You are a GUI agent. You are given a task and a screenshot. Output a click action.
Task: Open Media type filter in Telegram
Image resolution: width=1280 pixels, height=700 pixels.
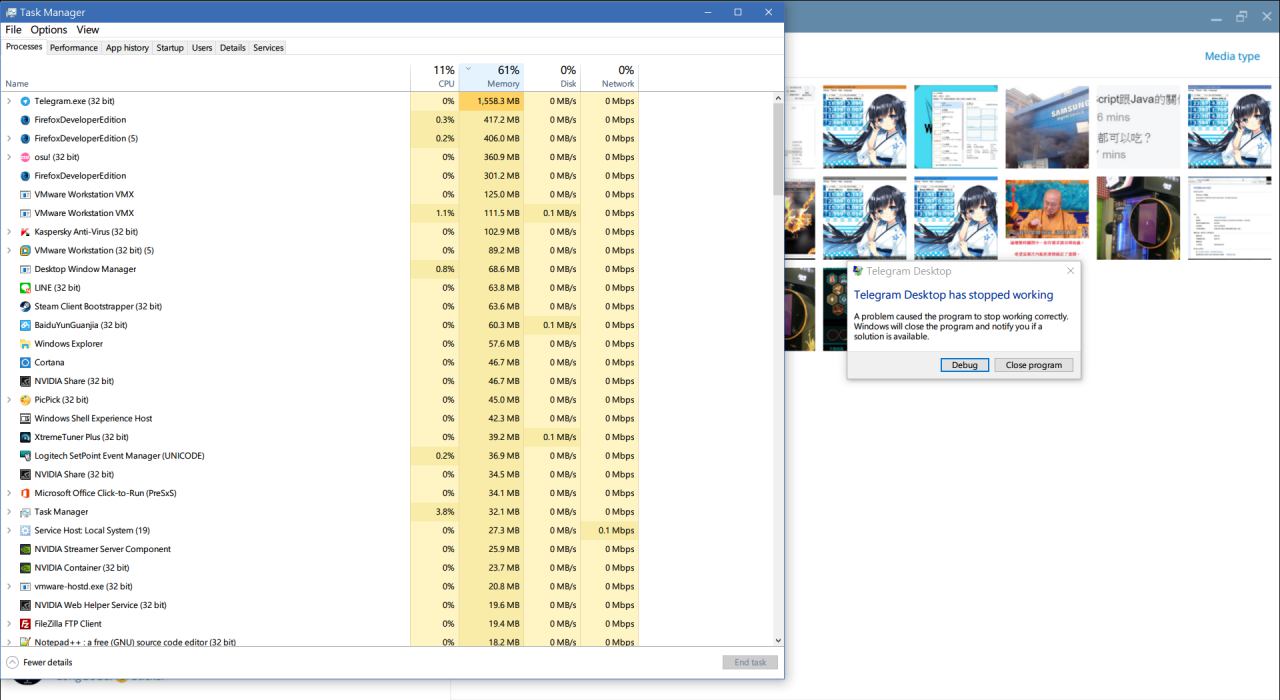1232,56
